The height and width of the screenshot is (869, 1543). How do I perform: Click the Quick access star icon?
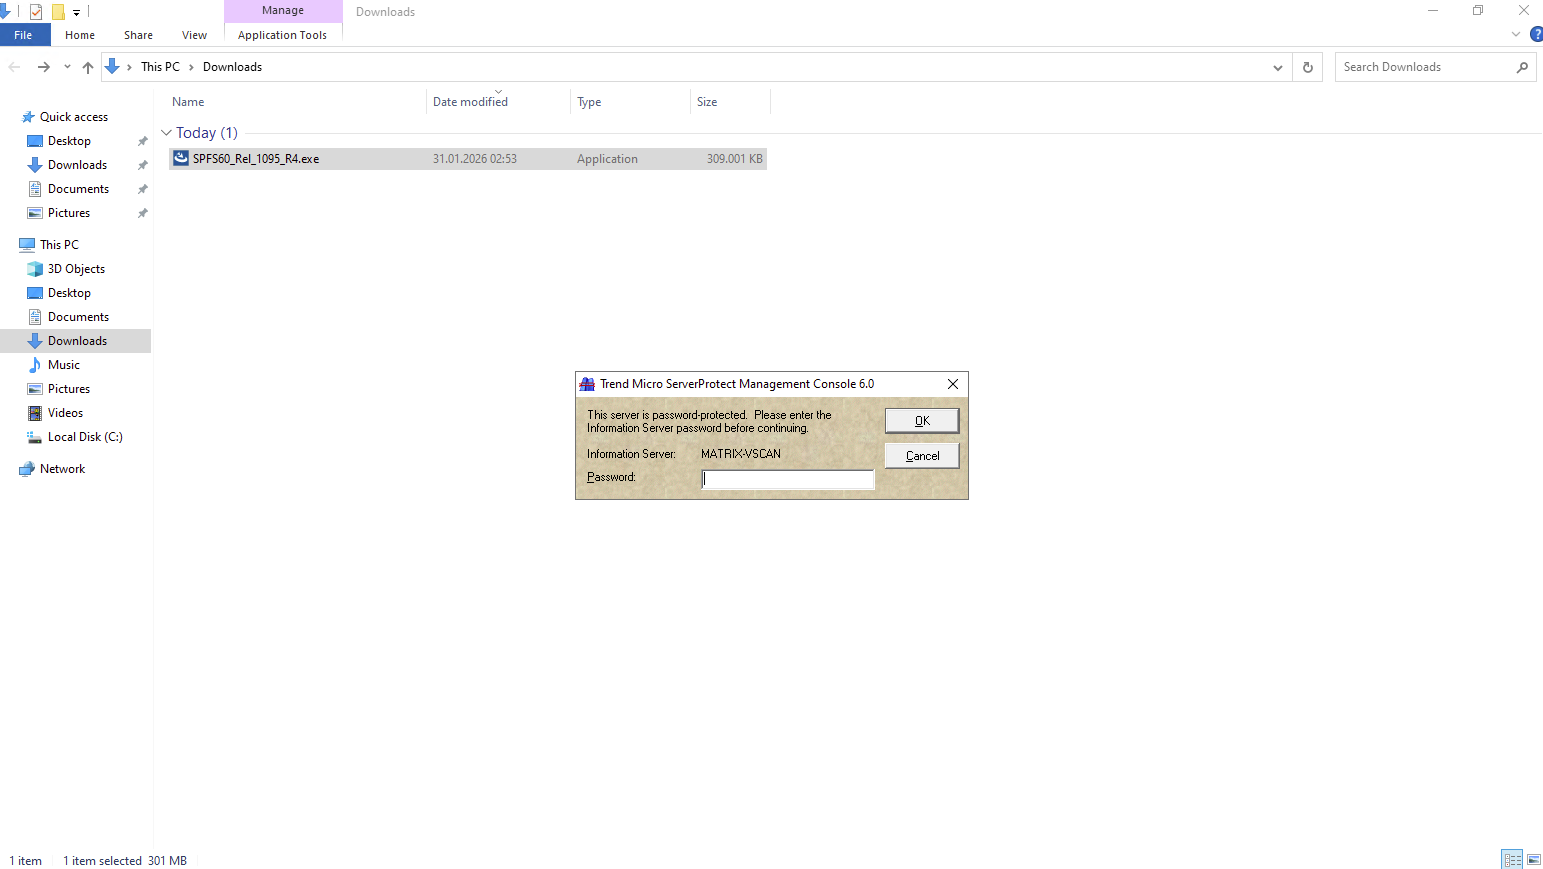[28, 117]
